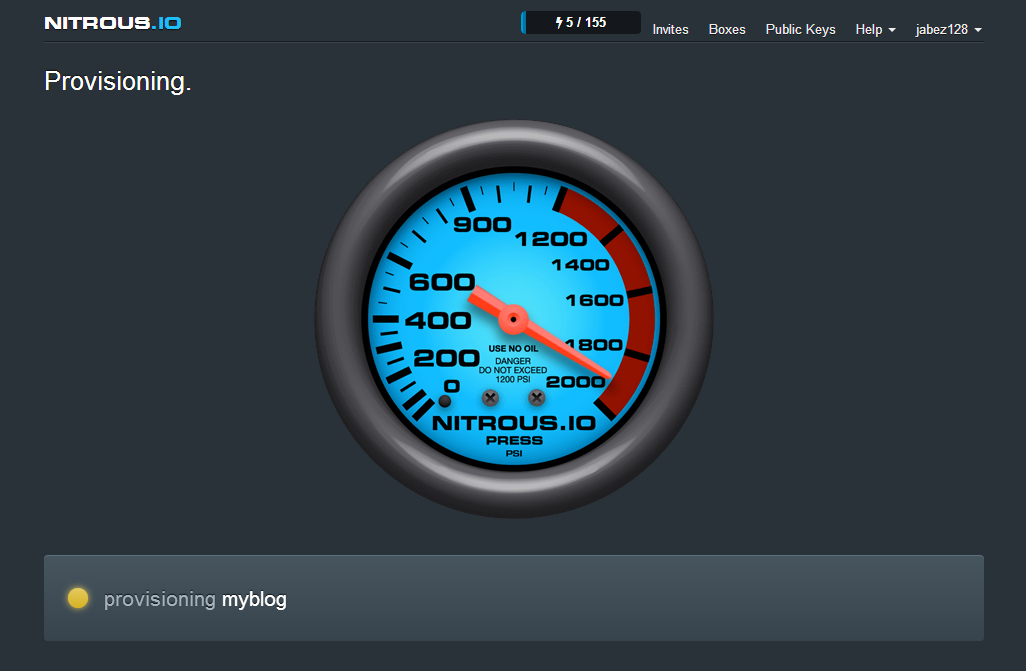Click the provisioning myblog status panel

click(514, 598)
